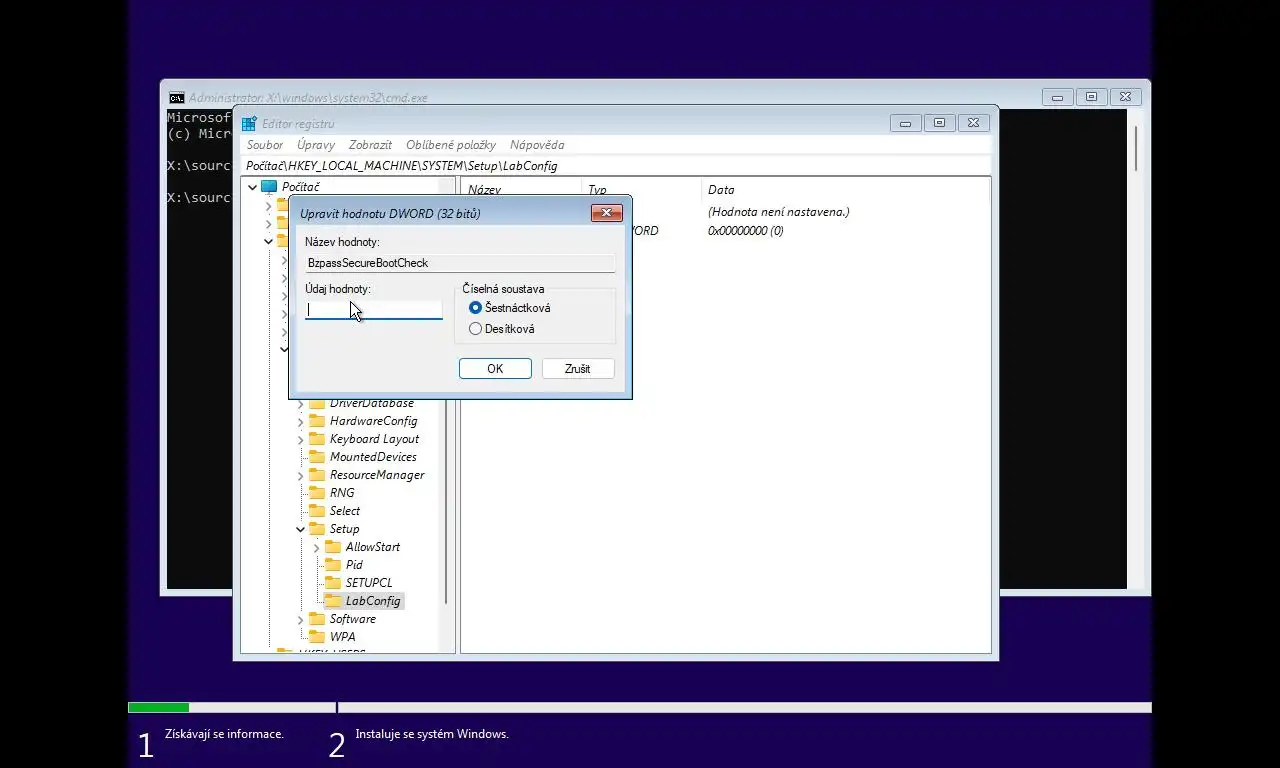This screenshot has height=768, width=1280.
Task: Click the HardwareConfig folder icon
Action: [x=317, y=421]
